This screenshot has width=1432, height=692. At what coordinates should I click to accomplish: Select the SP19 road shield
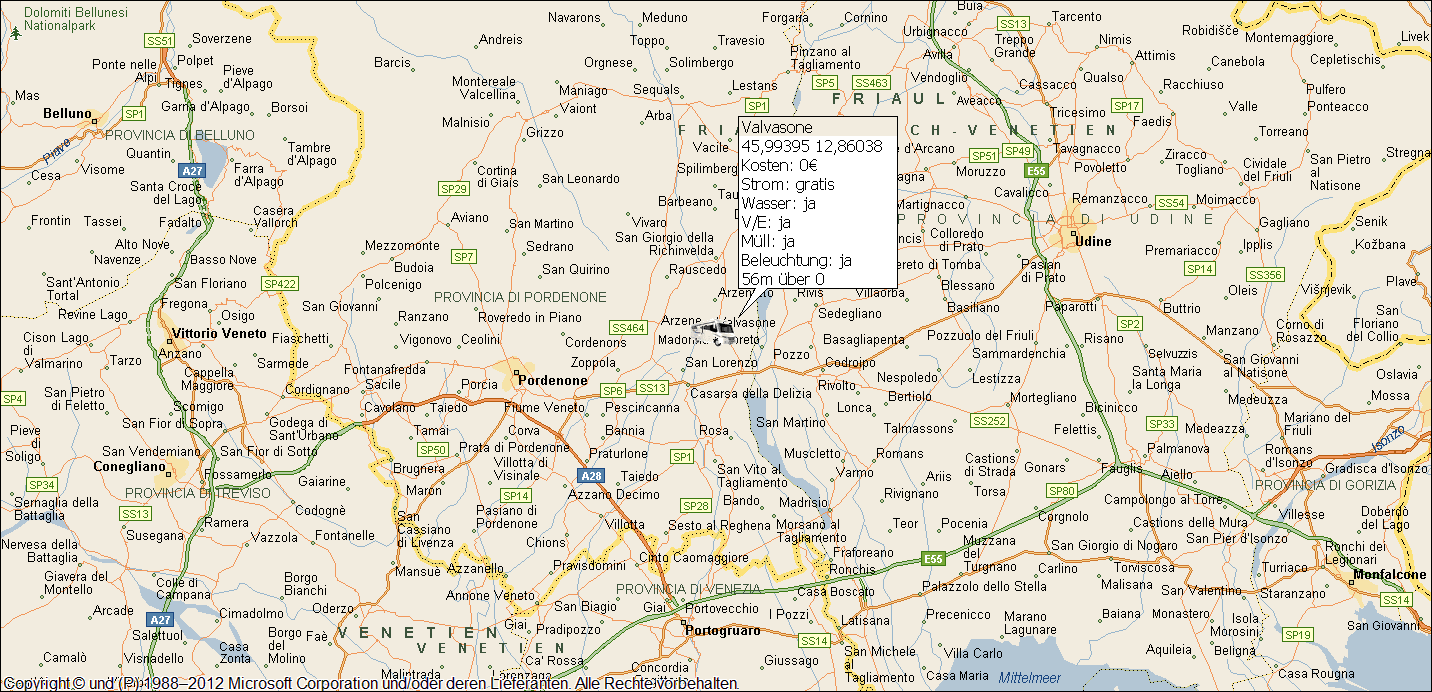(1297, 634)
